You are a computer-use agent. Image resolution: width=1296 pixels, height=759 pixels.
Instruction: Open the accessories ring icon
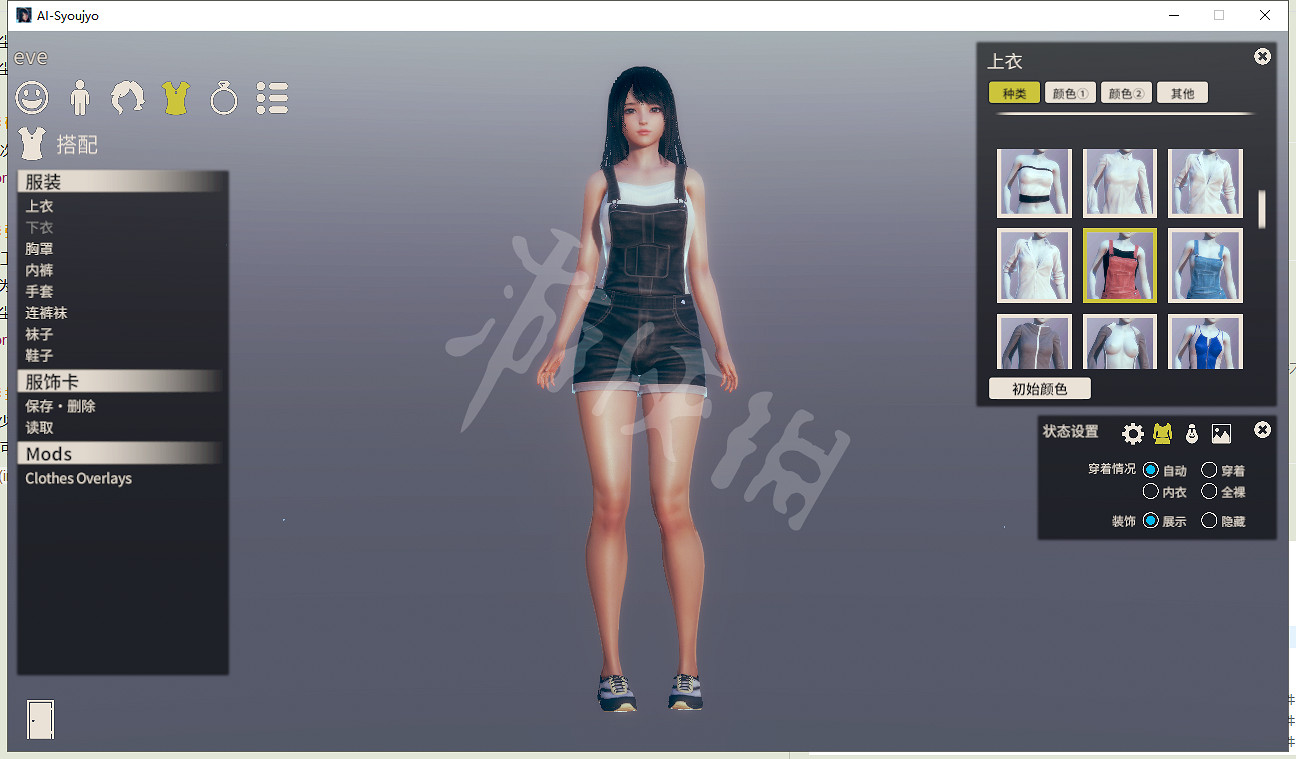pyautogui.click(x=224, y=97)
